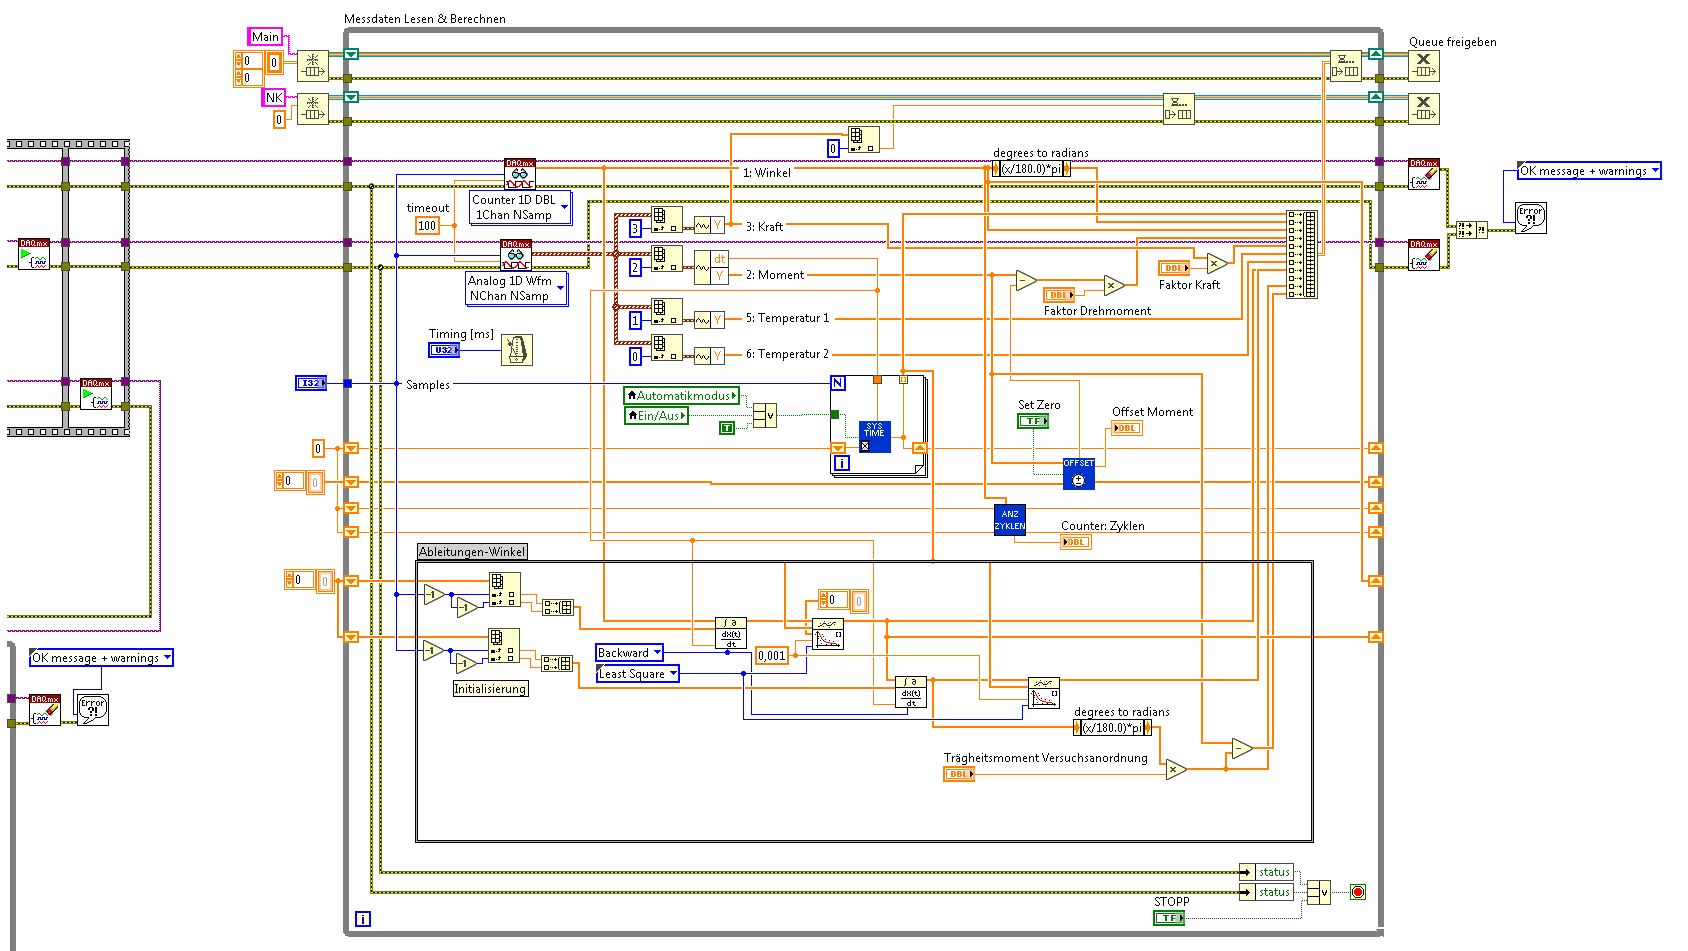Click the Set Zero boolean terminal

pyautogui.click(x=1033, y=421)
